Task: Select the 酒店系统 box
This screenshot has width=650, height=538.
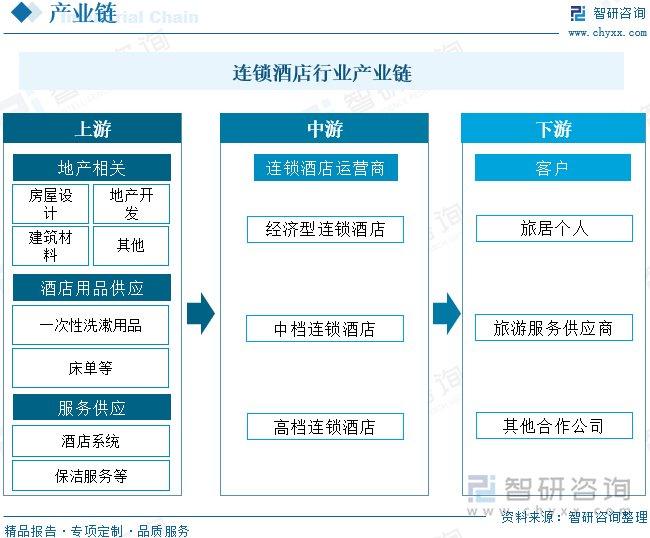Action: point(91,441)
